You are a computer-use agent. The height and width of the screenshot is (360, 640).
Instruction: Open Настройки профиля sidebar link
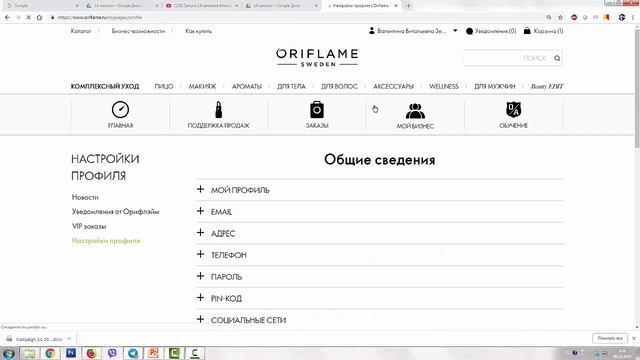106,241
